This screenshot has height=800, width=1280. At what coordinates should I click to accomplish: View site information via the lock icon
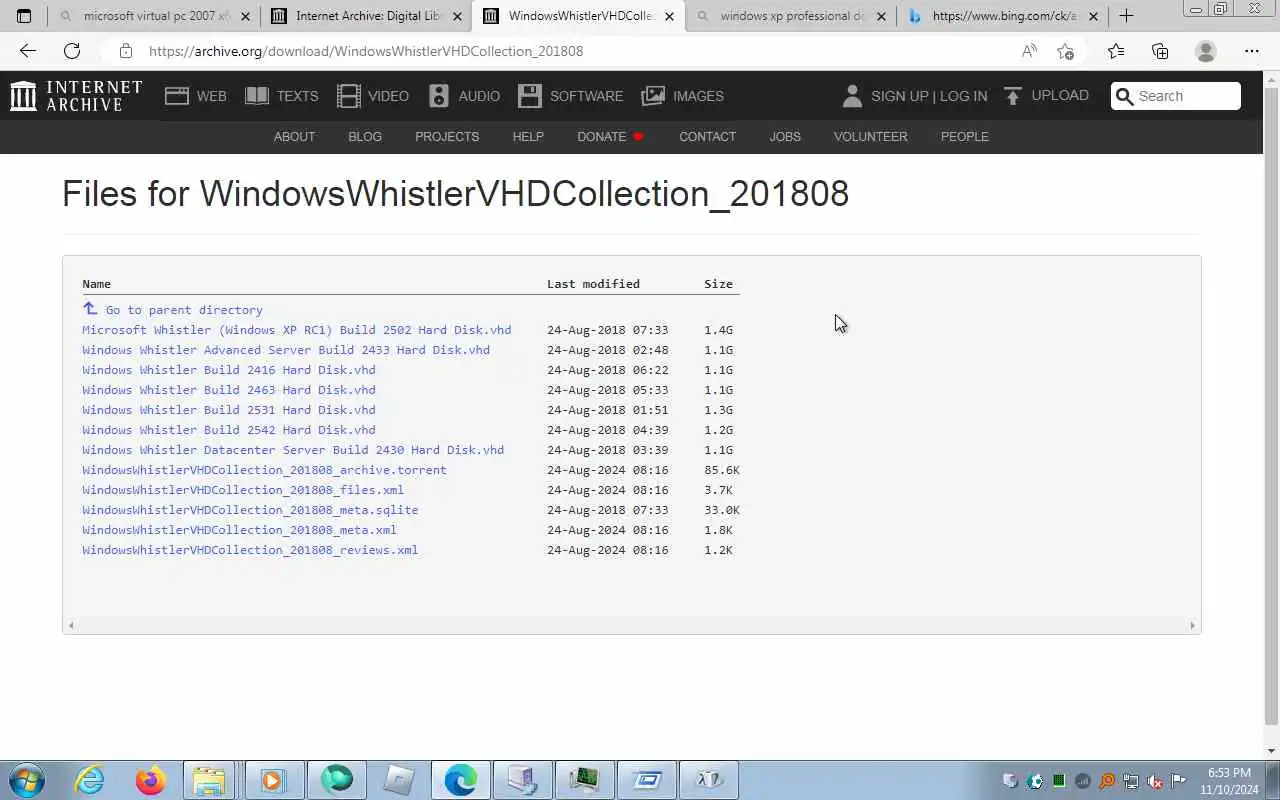pos(125,51)
